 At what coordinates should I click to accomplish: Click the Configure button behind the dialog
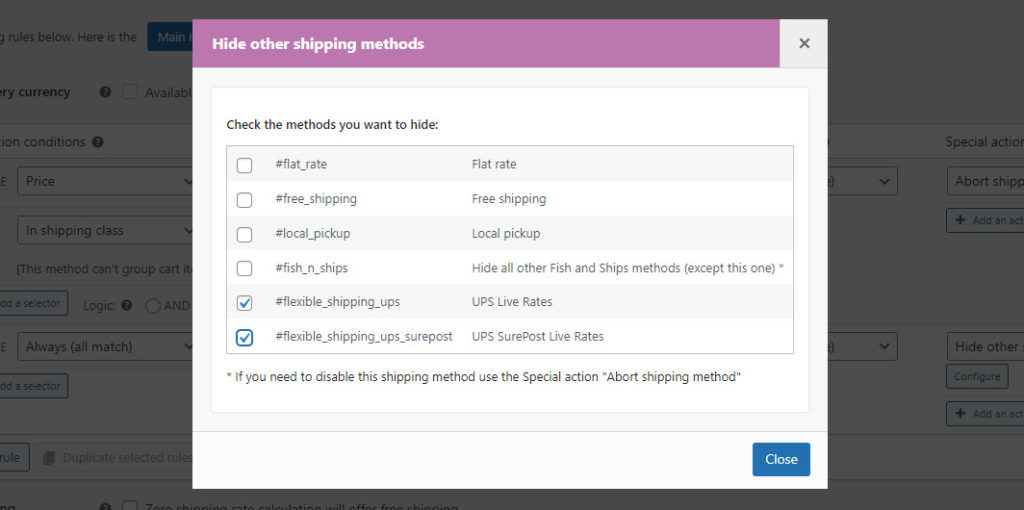click(x=977, y=376)
